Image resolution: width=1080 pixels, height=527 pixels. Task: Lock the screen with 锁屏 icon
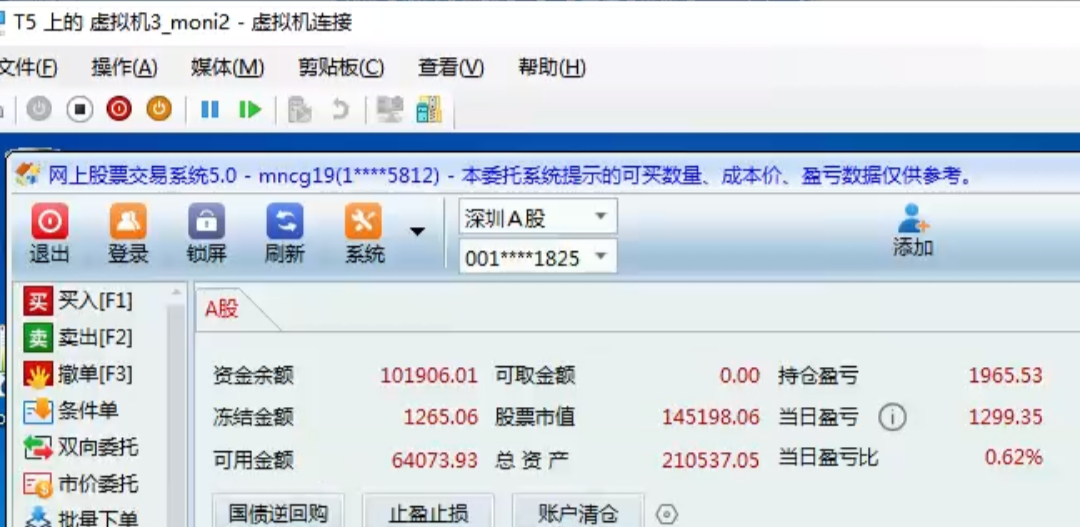coord(207,234)
